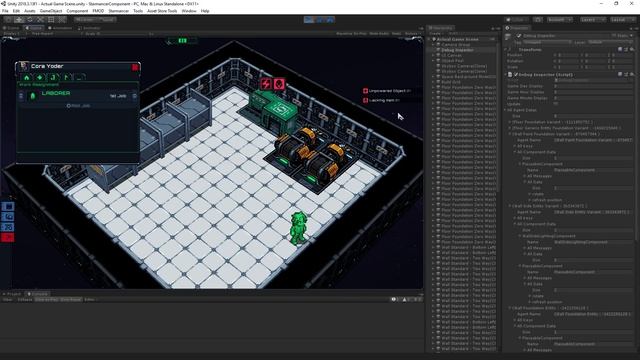Open the second green tab icon in Cora Yoder panel
Image resolution: width=640 pixels, height=360 pixels.
(x=40, y=77)
